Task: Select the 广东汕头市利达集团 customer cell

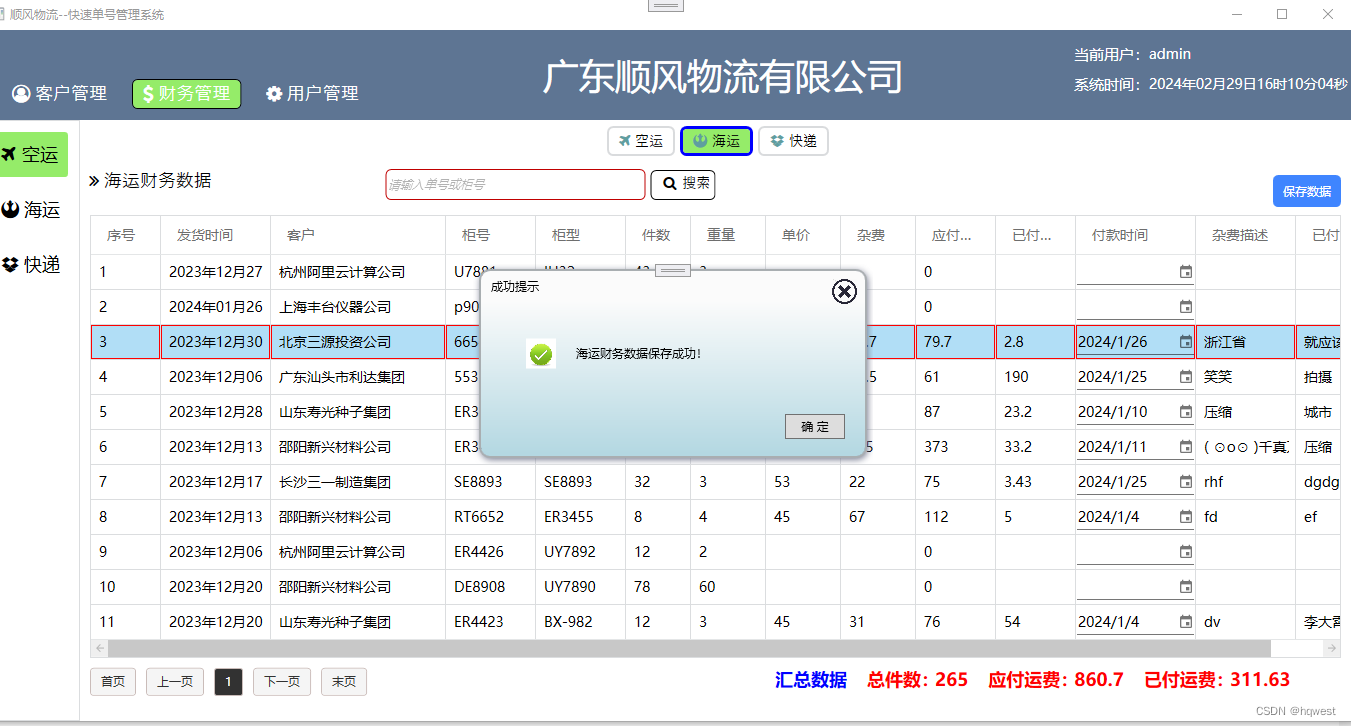Action: [358, 377]
